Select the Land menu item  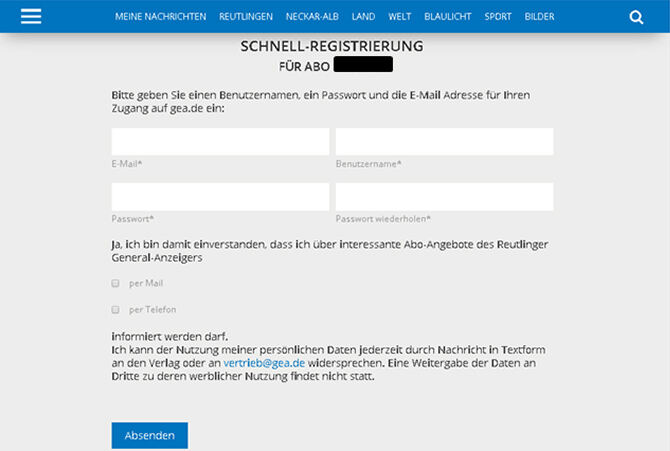coord(364,17)
